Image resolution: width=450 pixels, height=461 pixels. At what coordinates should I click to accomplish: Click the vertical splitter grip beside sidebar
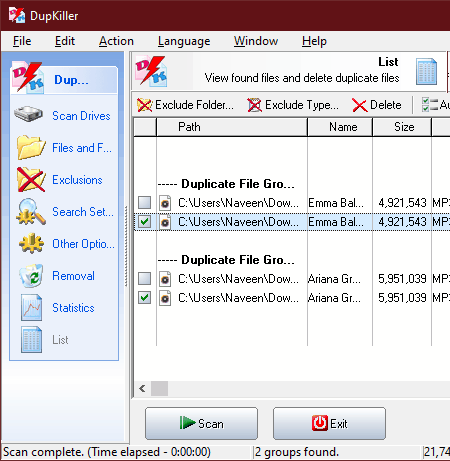[x=126, y=246]
